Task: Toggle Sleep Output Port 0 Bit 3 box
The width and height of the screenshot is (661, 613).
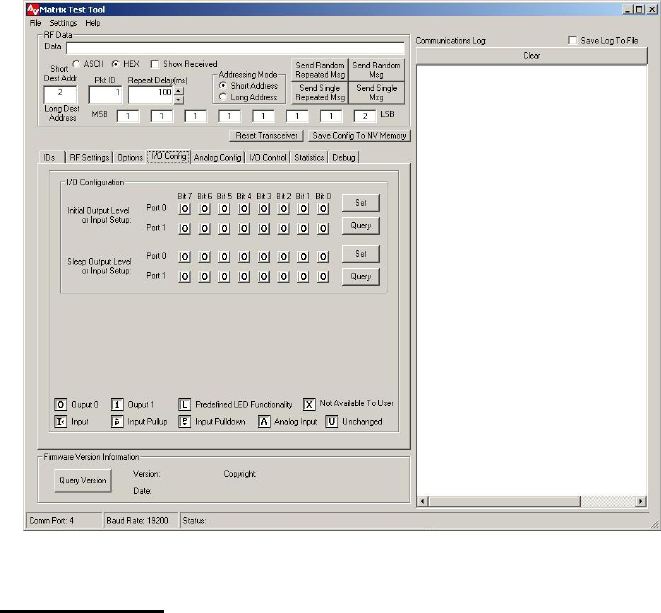Action: click(x=264, y=257)
